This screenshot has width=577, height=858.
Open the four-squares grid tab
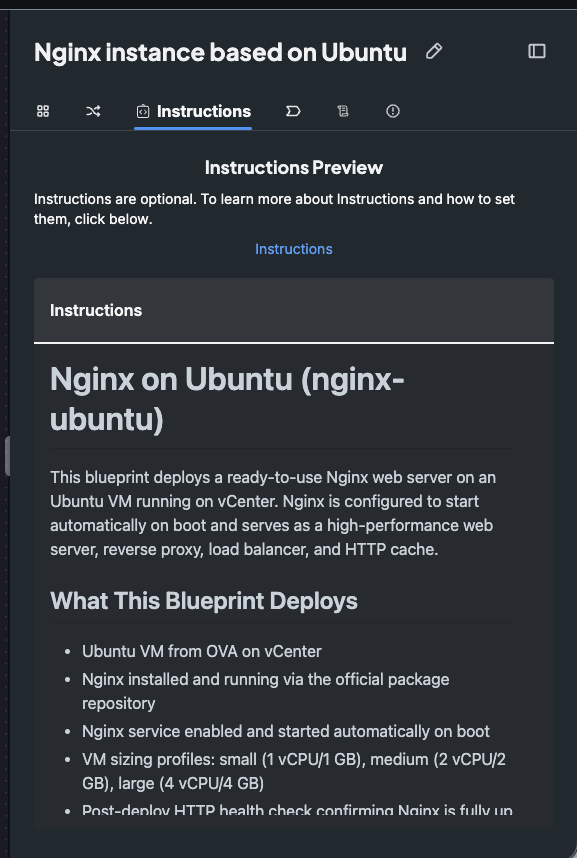(43, 111)
